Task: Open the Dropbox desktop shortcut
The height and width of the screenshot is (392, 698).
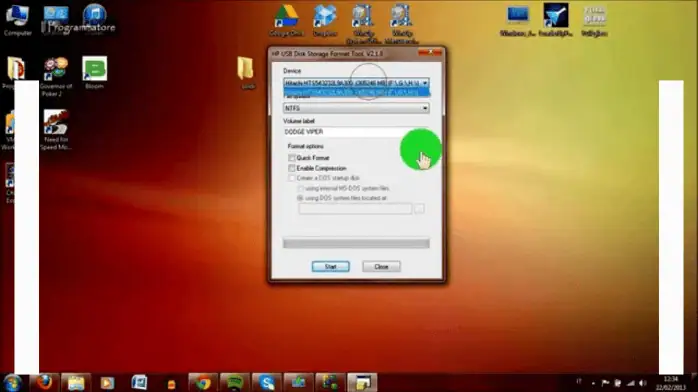Action: point(325,20)
